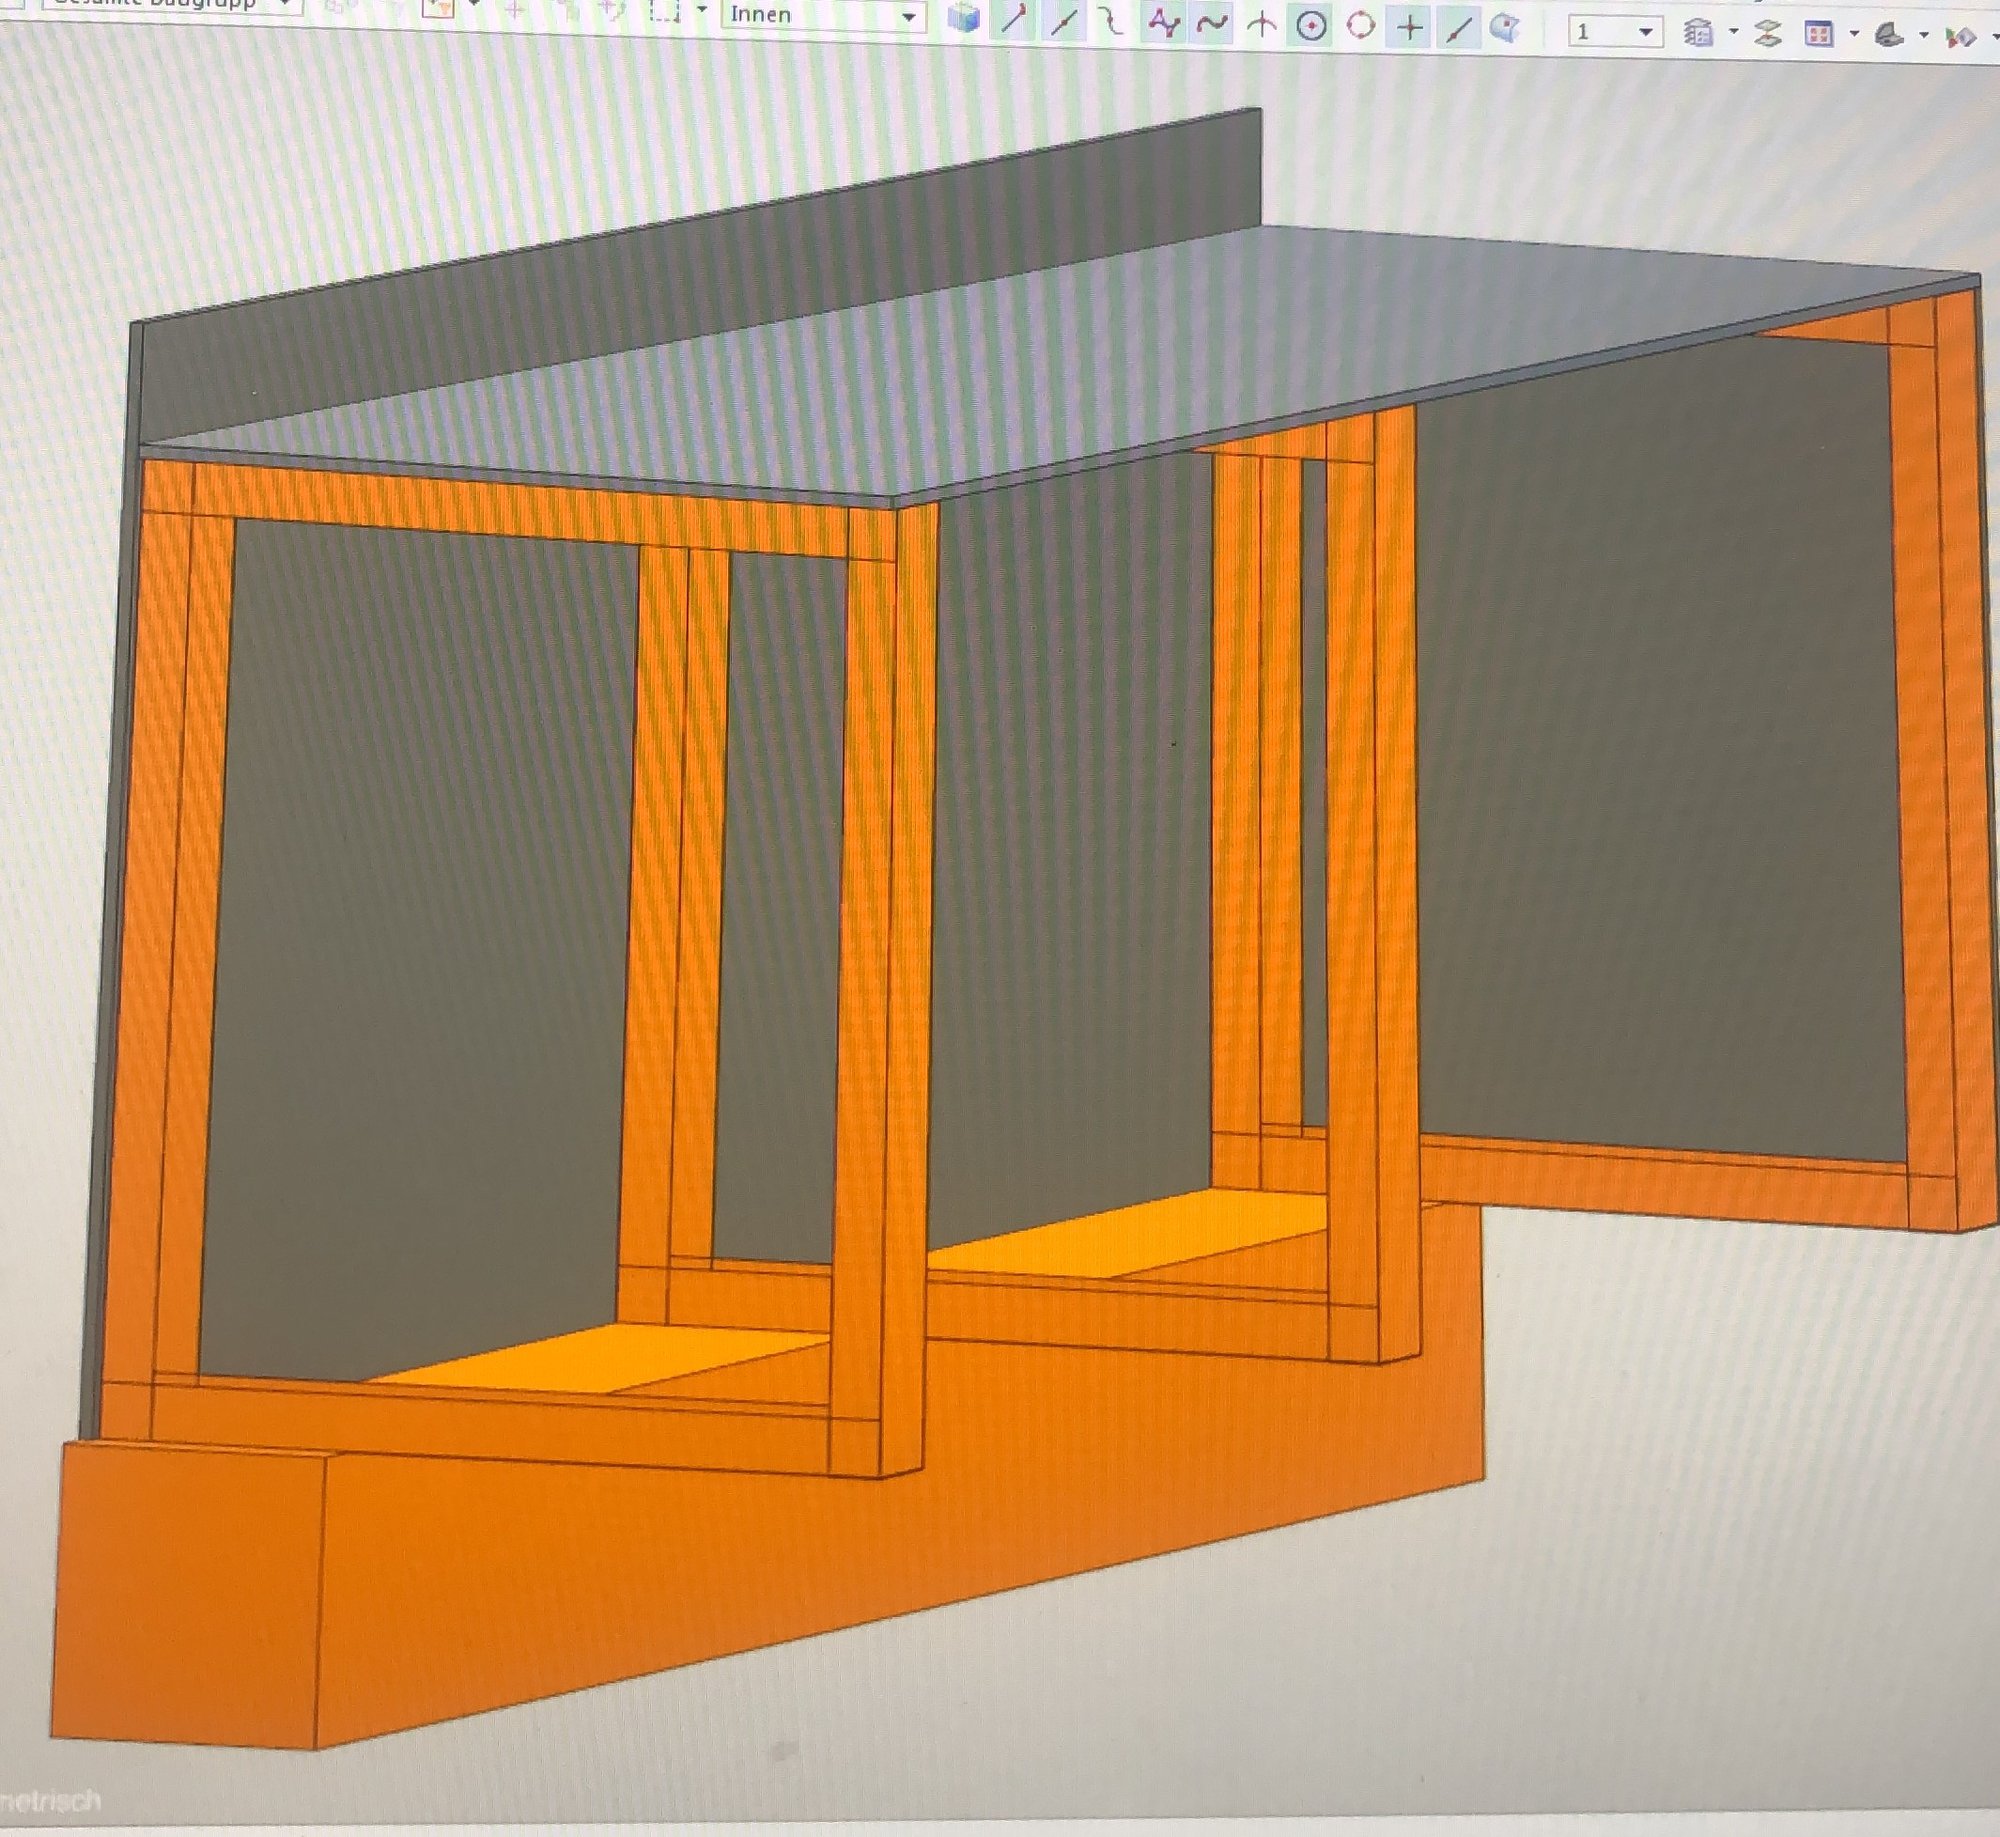Click the red-green orientation icon at far right
The height and width of the screenshot is (1837, 2000).
1961,38
